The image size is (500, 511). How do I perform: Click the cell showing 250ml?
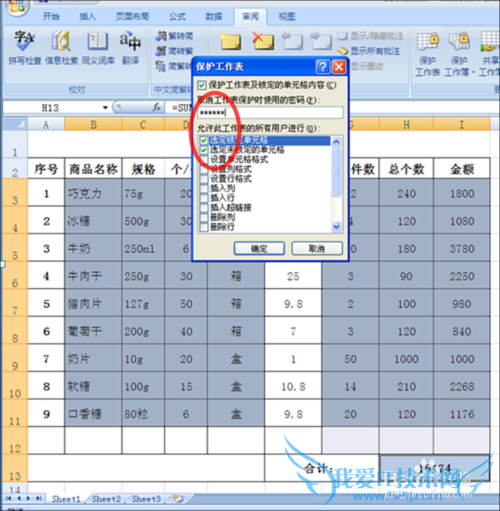(x=143, y=248)
